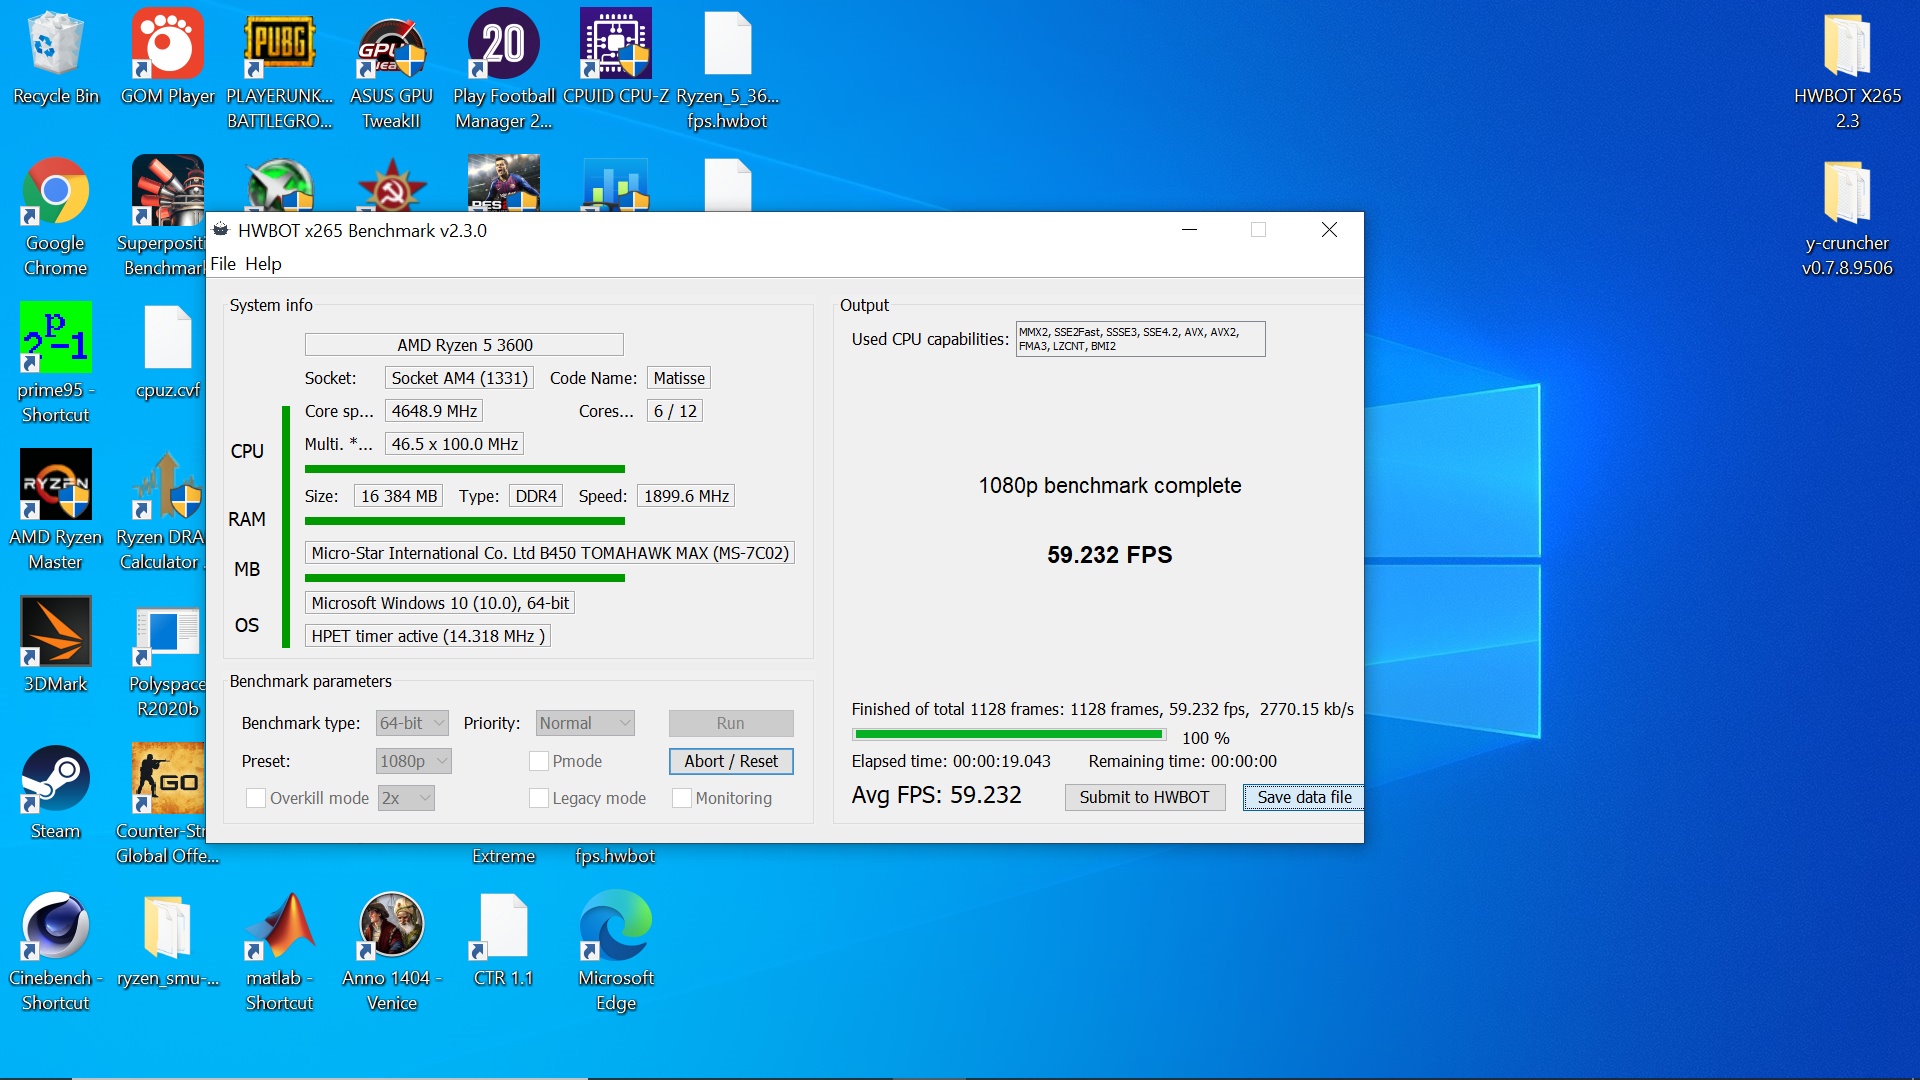Click the RAM type DDR4 value
This screenshot has width=1920, height=1080.
pos(536,496)
